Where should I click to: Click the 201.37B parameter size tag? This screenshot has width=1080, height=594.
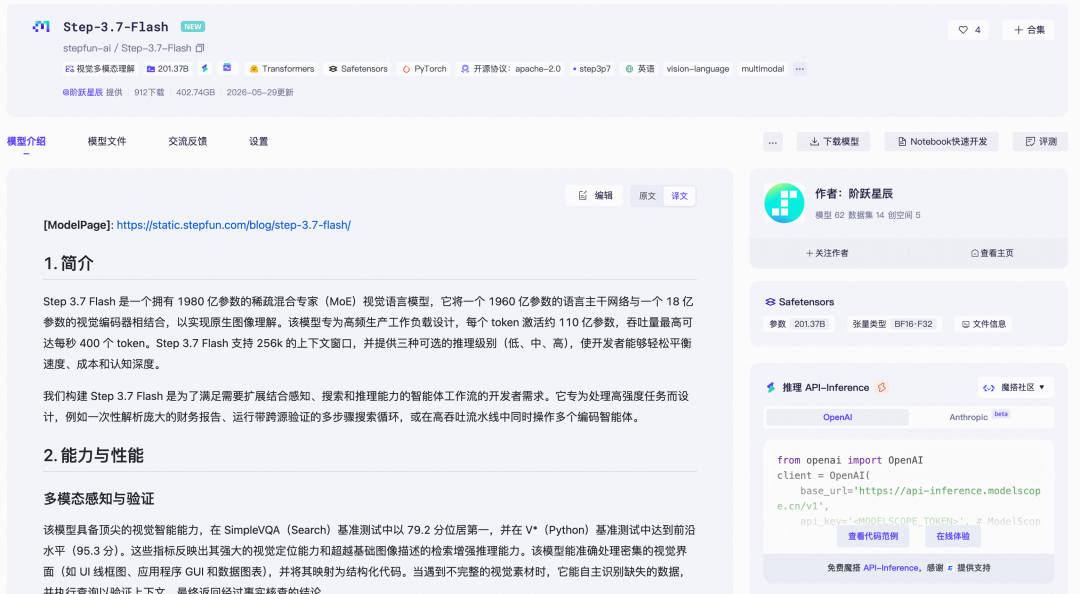pyautogui.click(x=167, y=69)
